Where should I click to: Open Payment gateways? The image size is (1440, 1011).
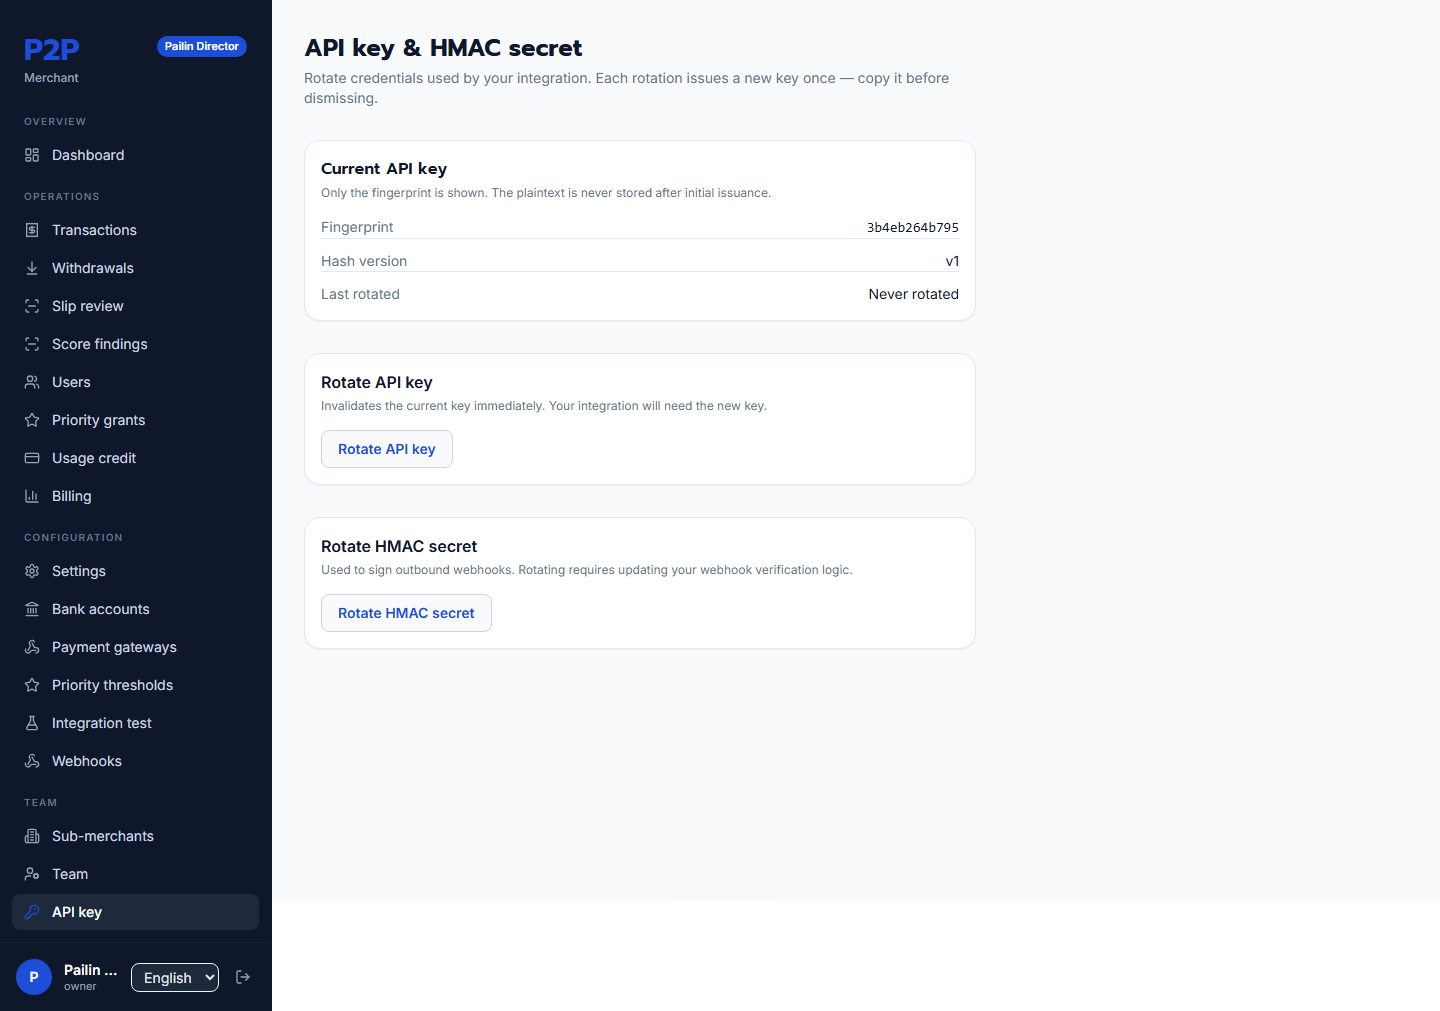pos(135,647)
